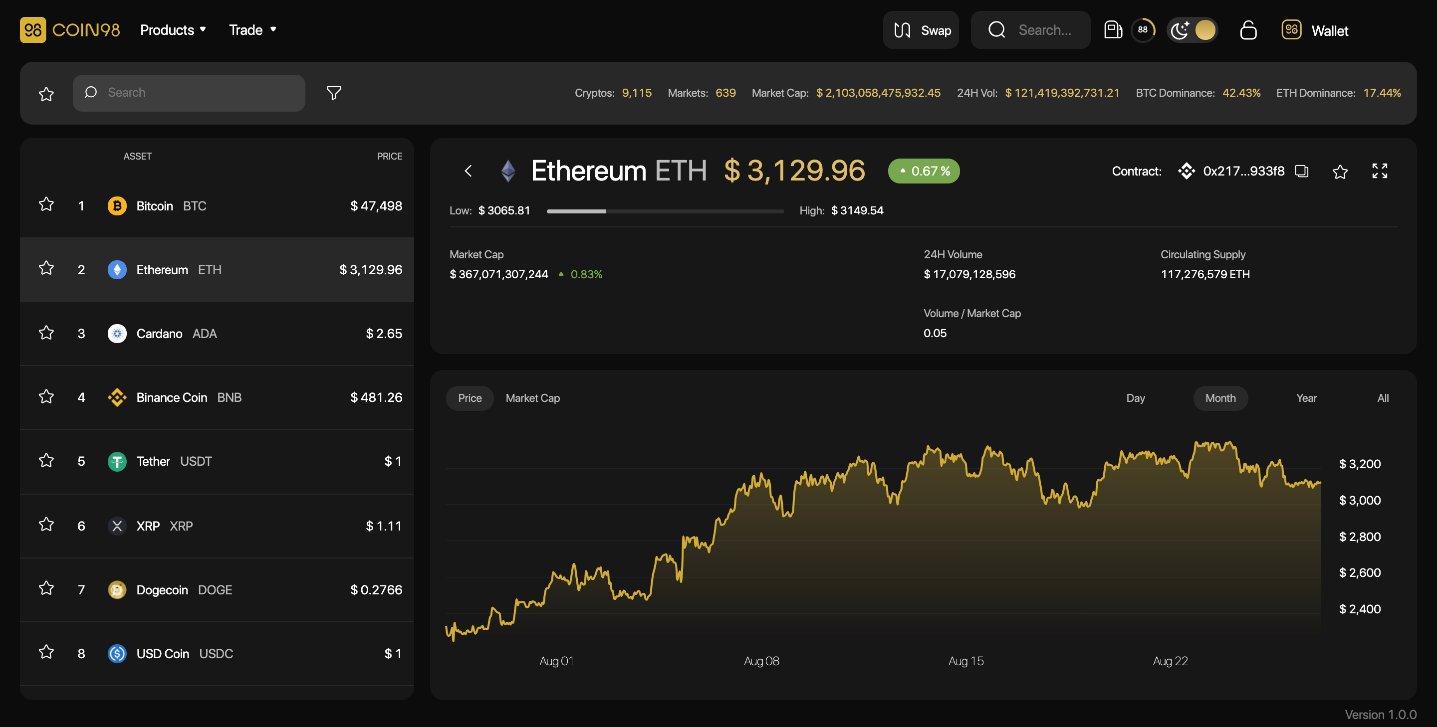The height and width of the screenshot is (727, 1437).
Task: Click the COIN98 logo
Action: point(70,30)
